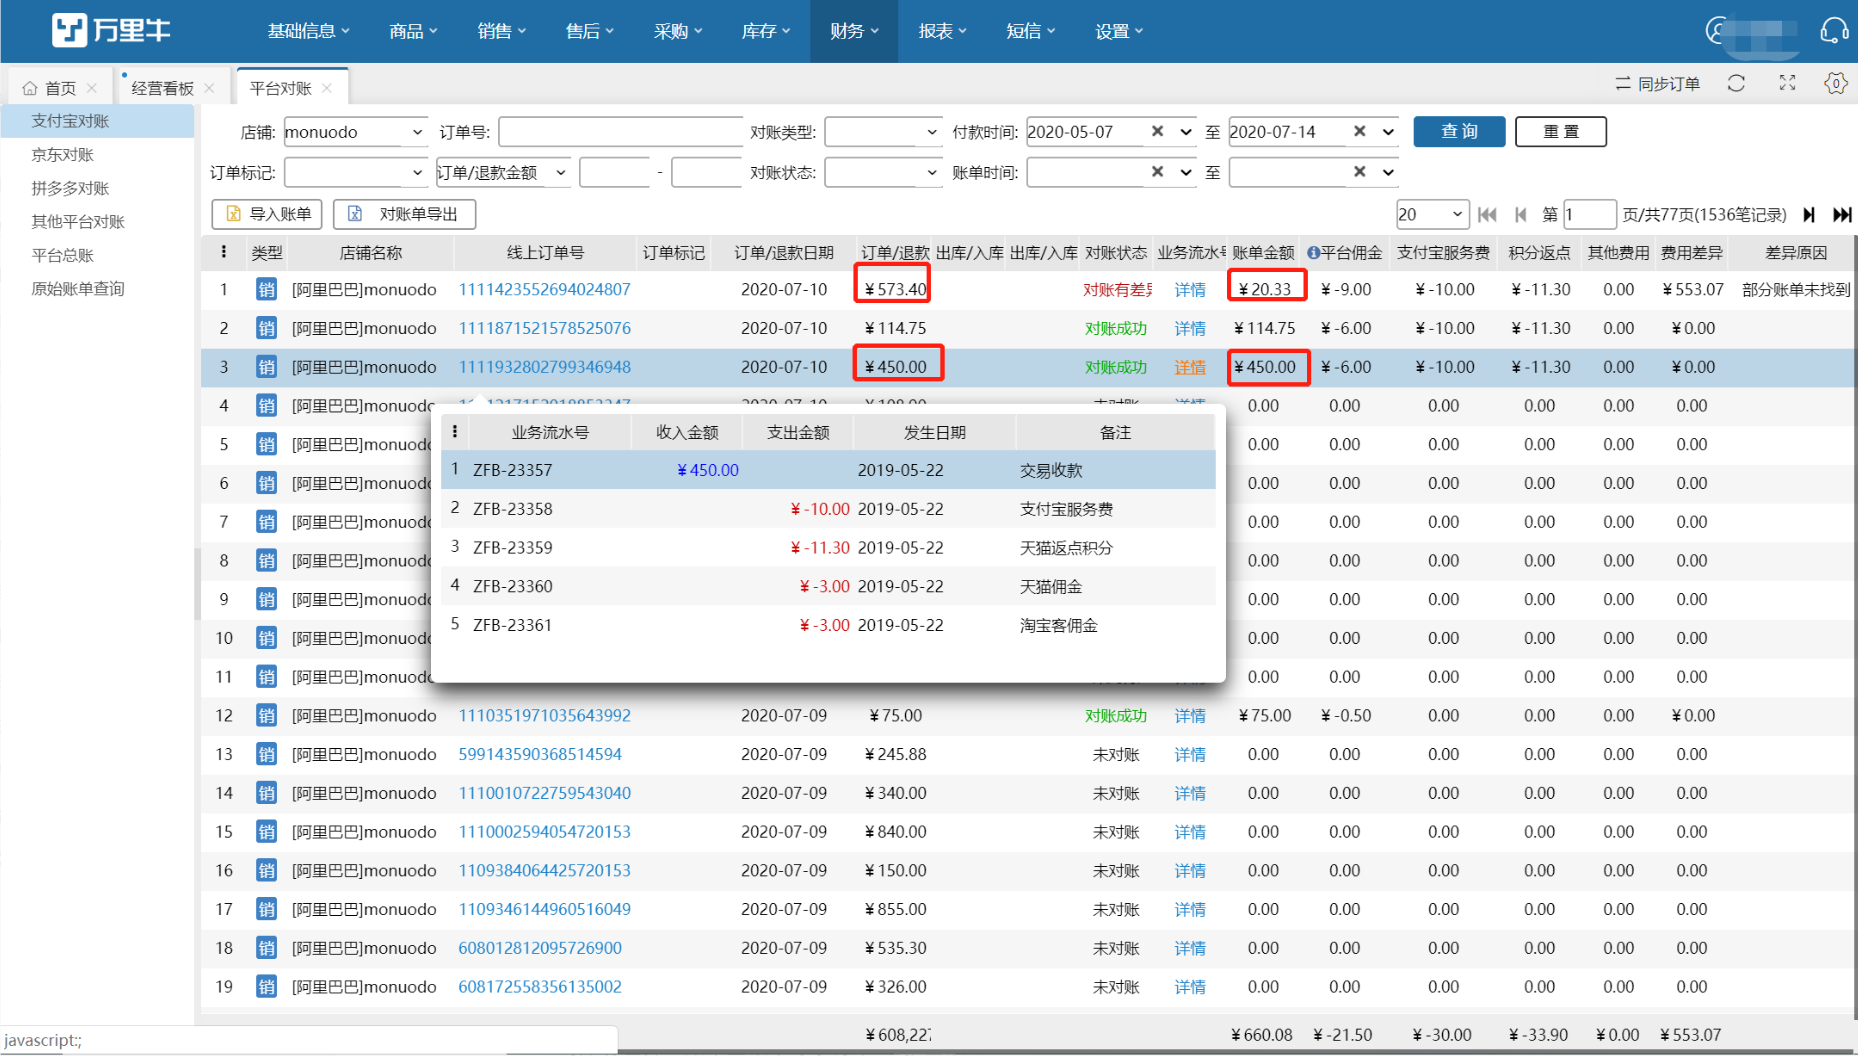The height and width of the screenshot is (1056, 1858).
Task: Go to last page icon
Action: [x=1842, y=214]
